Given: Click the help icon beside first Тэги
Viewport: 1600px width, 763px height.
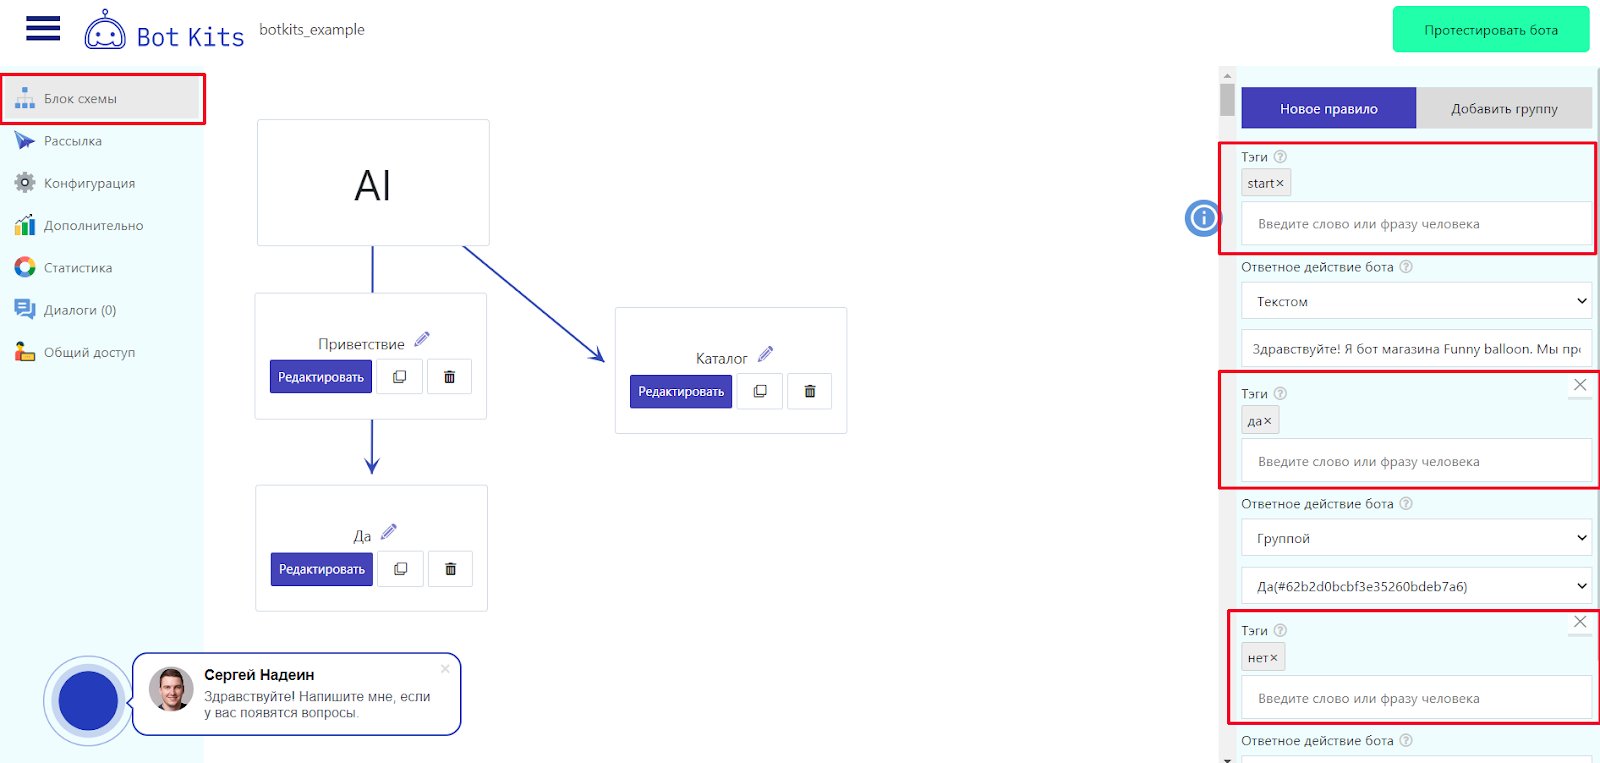Looking at the screenshot, I should pos(1280,157).
